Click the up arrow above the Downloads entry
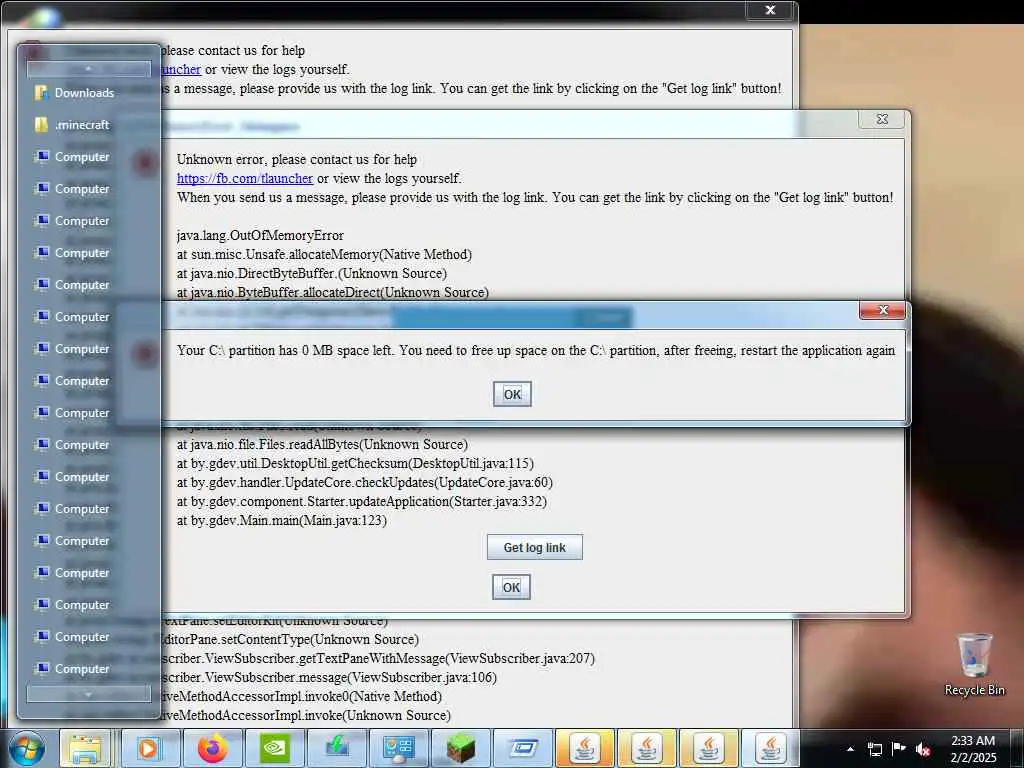Image resolution: width=1024 pixels, height=768 pixels. (89, 69)
